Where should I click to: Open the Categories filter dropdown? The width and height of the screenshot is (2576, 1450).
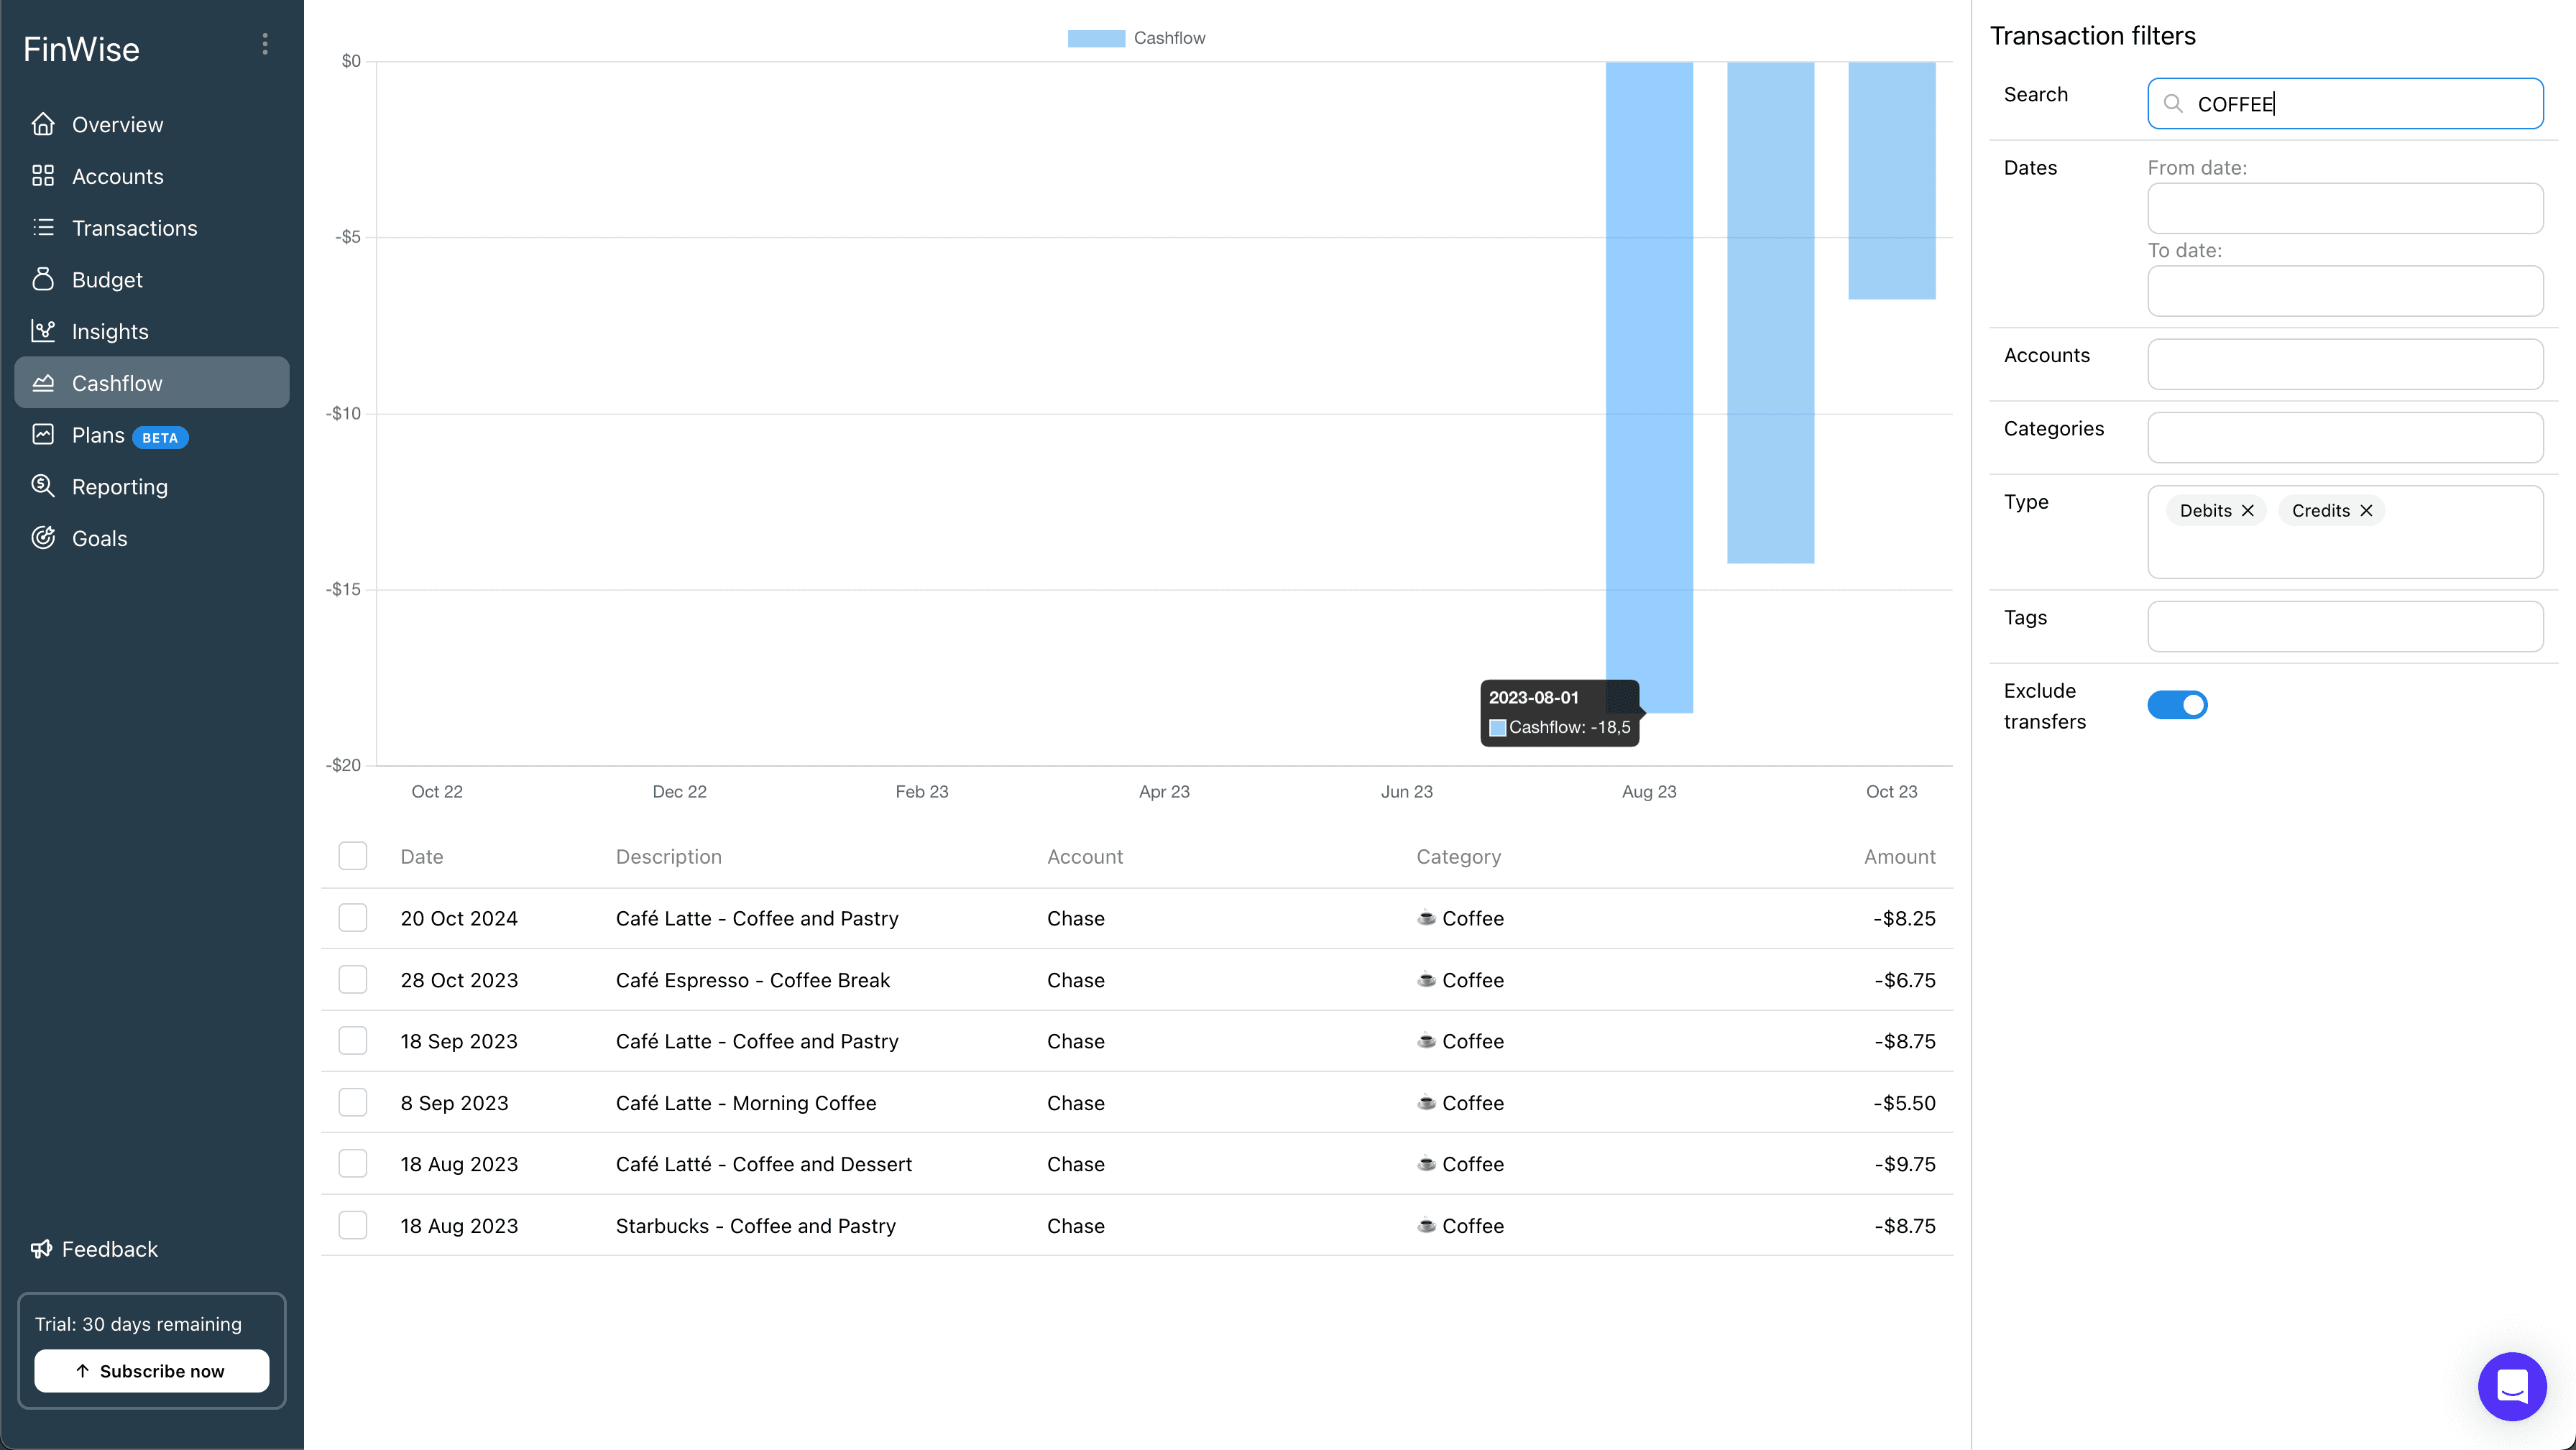click(2345, 437)
